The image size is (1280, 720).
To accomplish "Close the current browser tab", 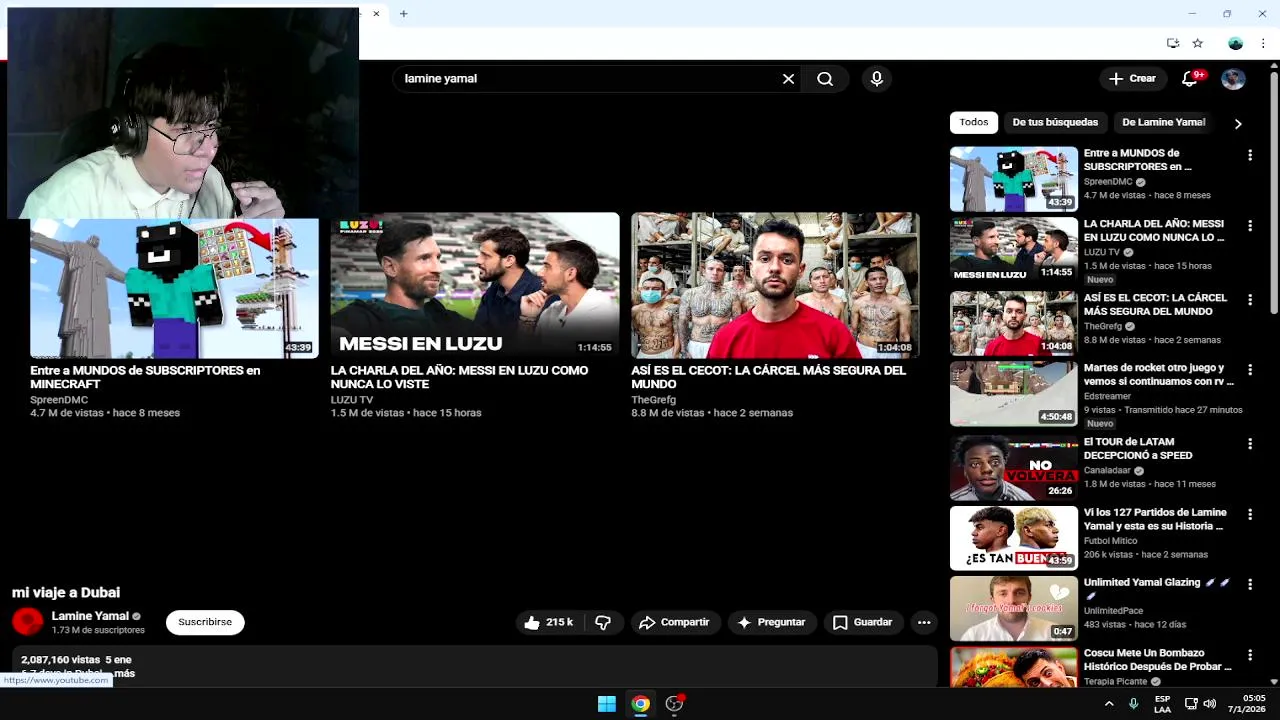I will point(376,14).
